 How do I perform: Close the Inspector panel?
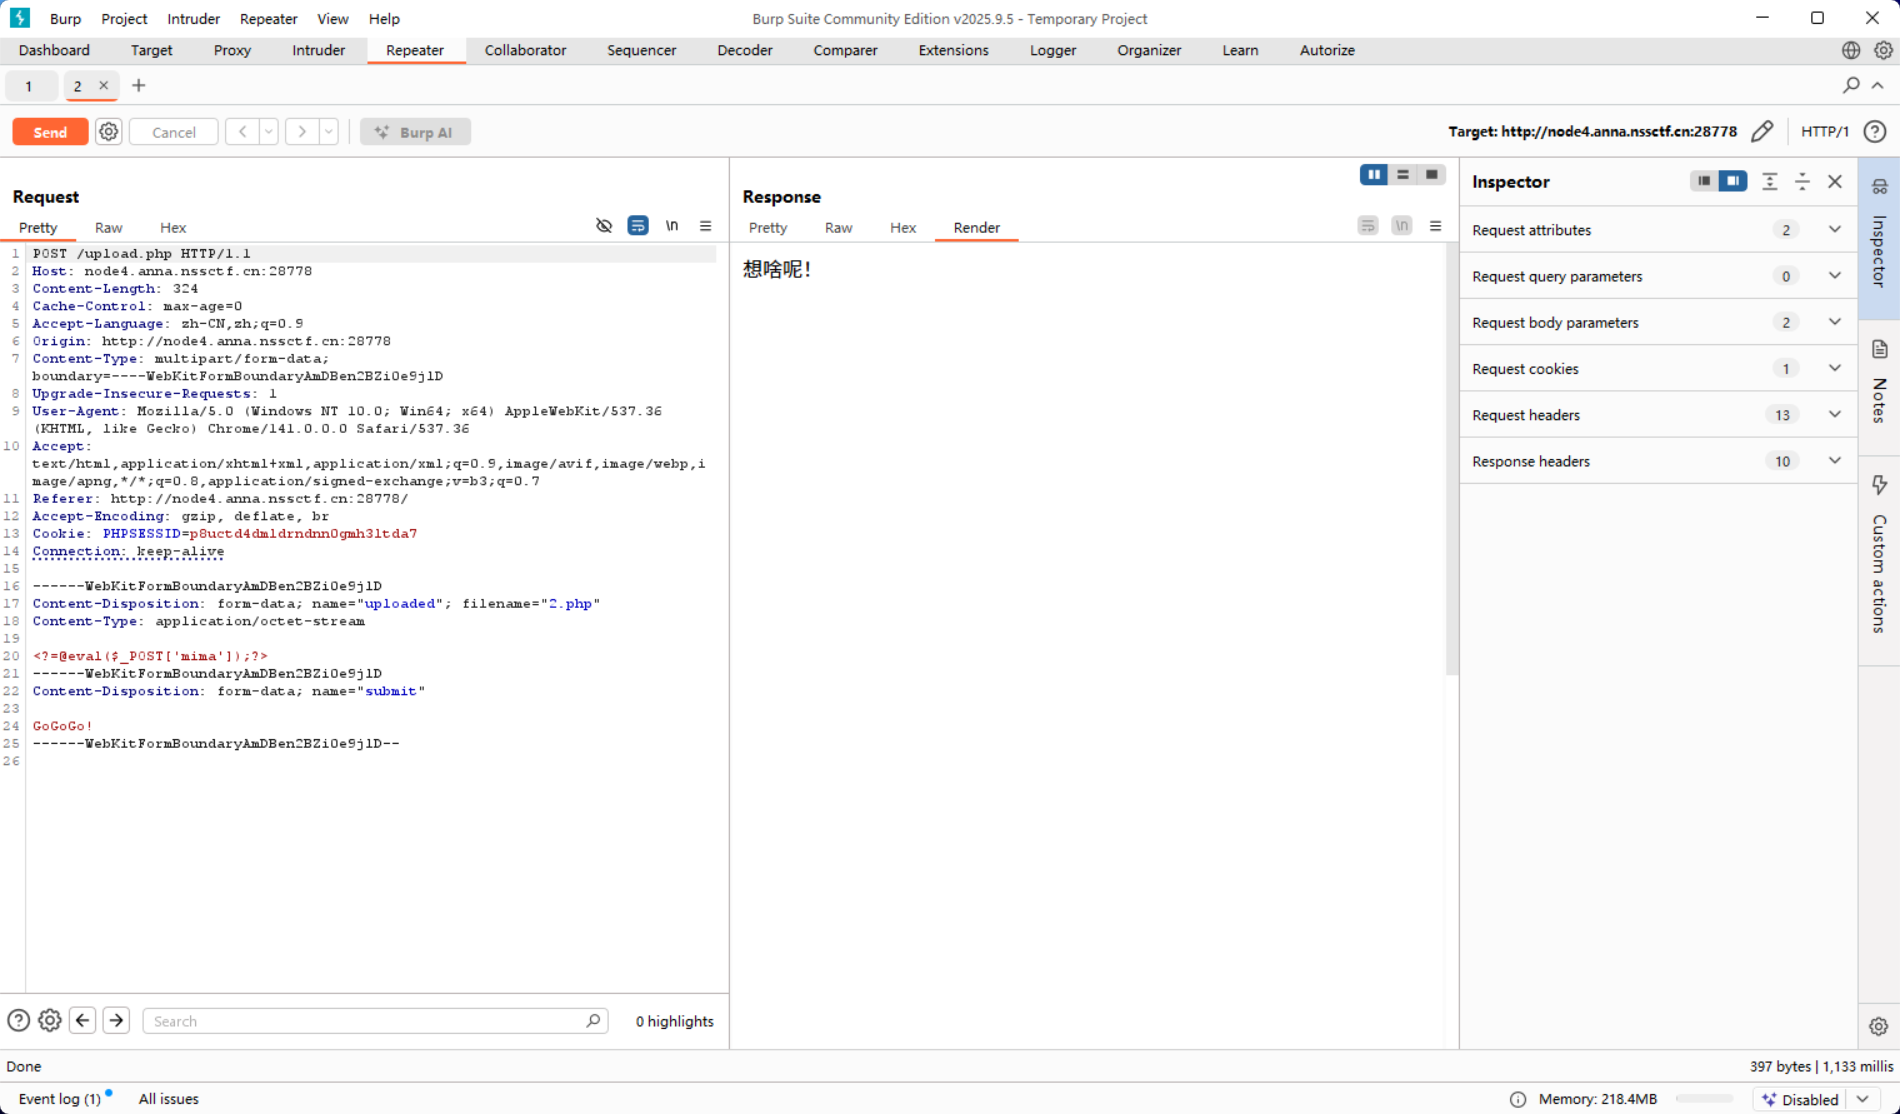tap(1835, 181)
